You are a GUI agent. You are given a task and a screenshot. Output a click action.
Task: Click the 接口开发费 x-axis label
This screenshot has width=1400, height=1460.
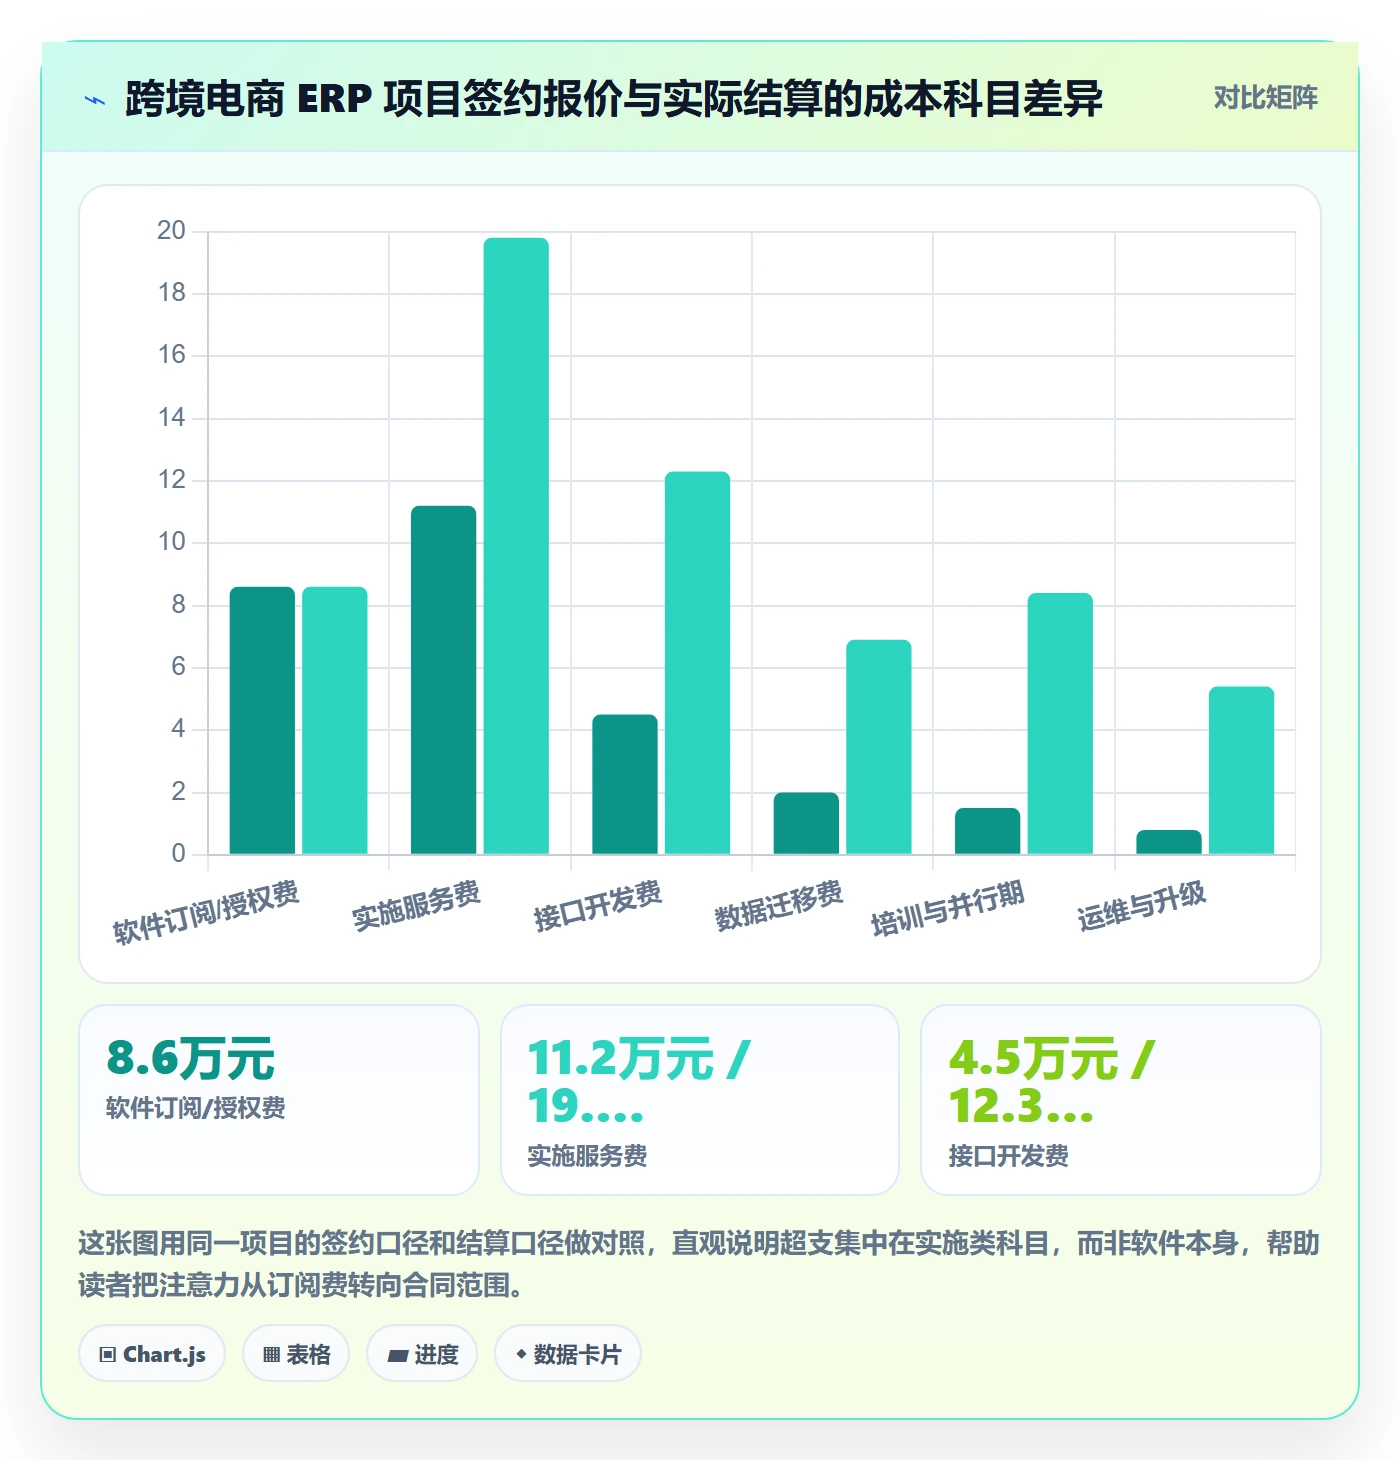(x=597, y=905)
